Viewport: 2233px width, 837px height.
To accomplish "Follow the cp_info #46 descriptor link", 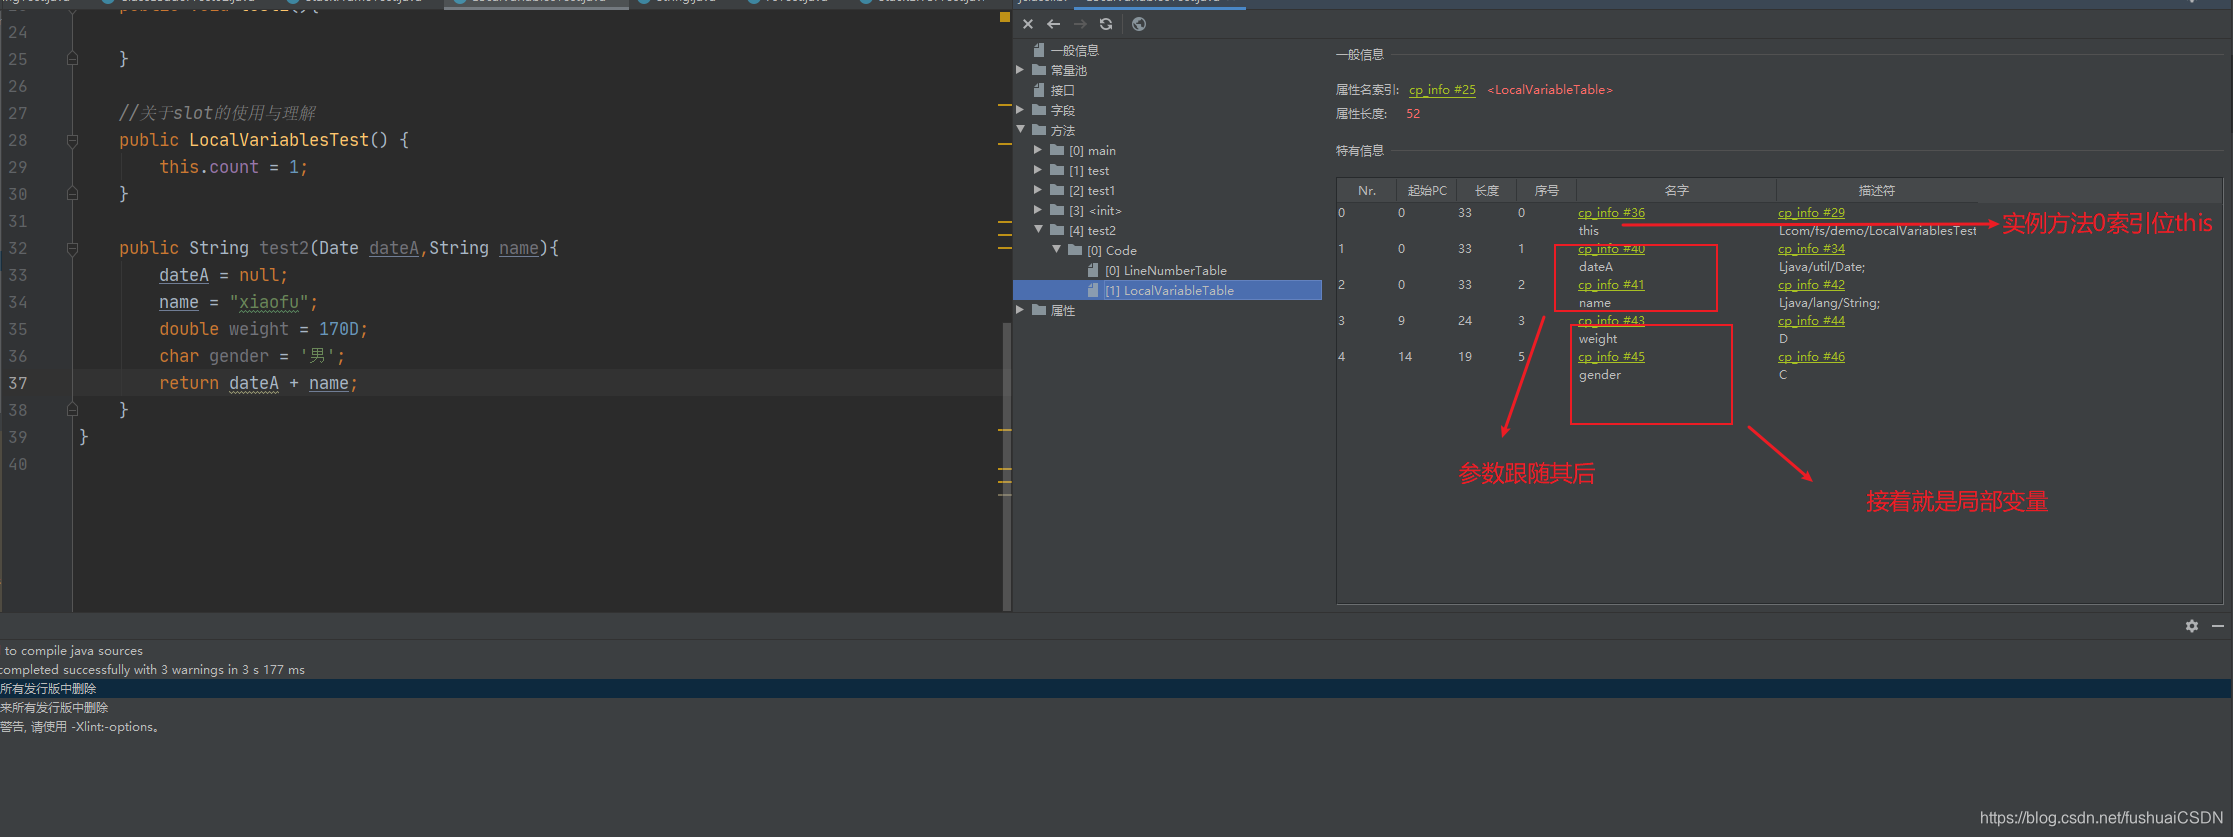I will [1811, 357].
